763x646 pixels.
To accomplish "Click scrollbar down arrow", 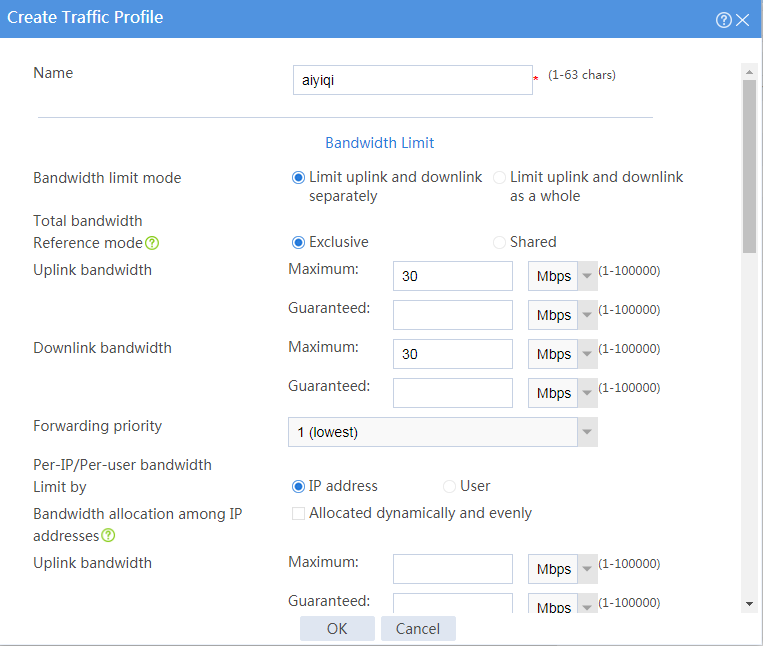I will tap(749, 604).
